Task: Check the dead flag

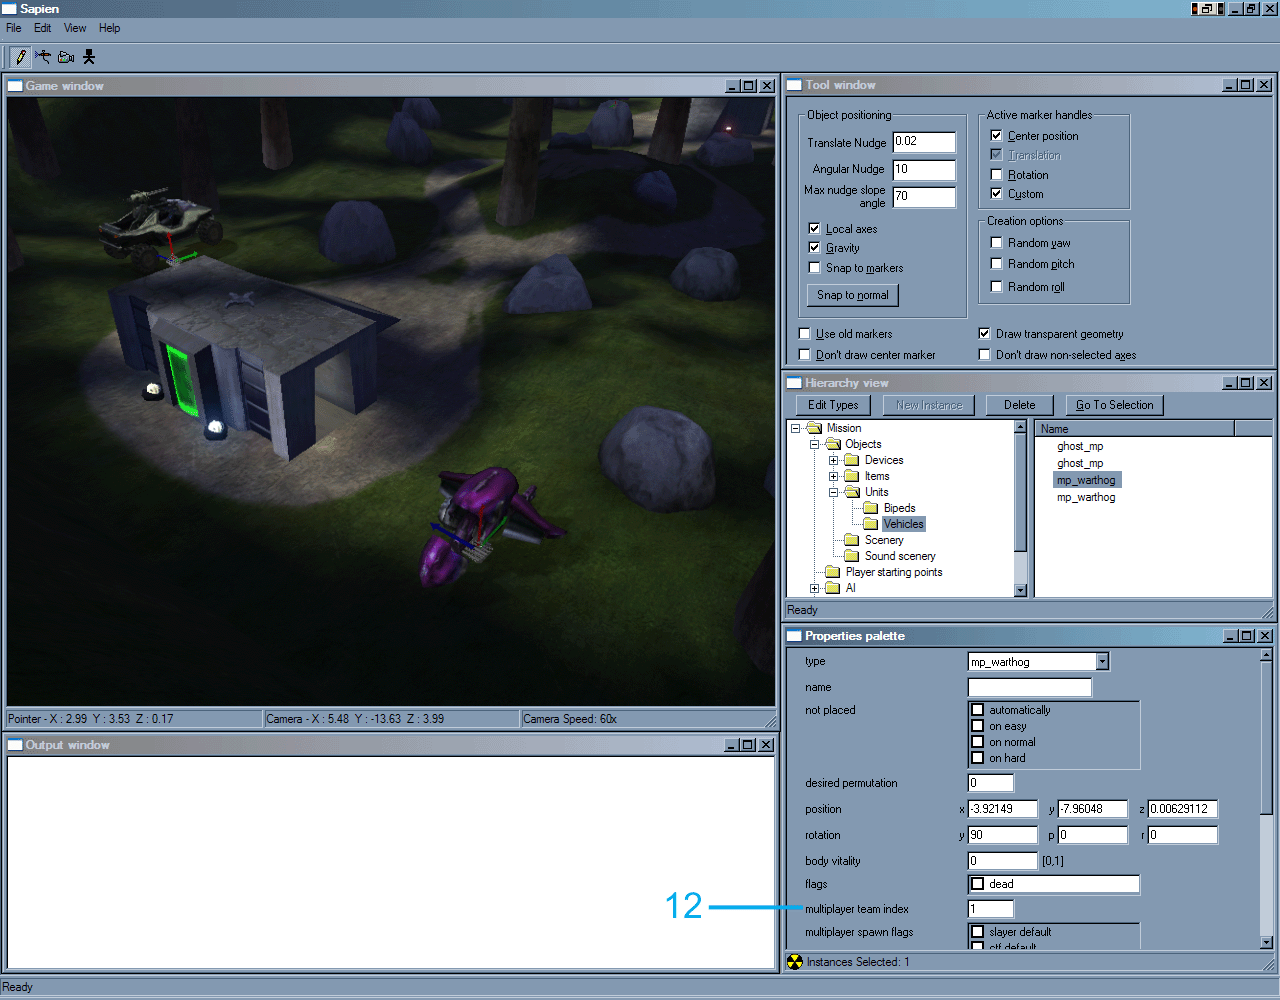Action: pyautogui.click(x=978, y=884)
